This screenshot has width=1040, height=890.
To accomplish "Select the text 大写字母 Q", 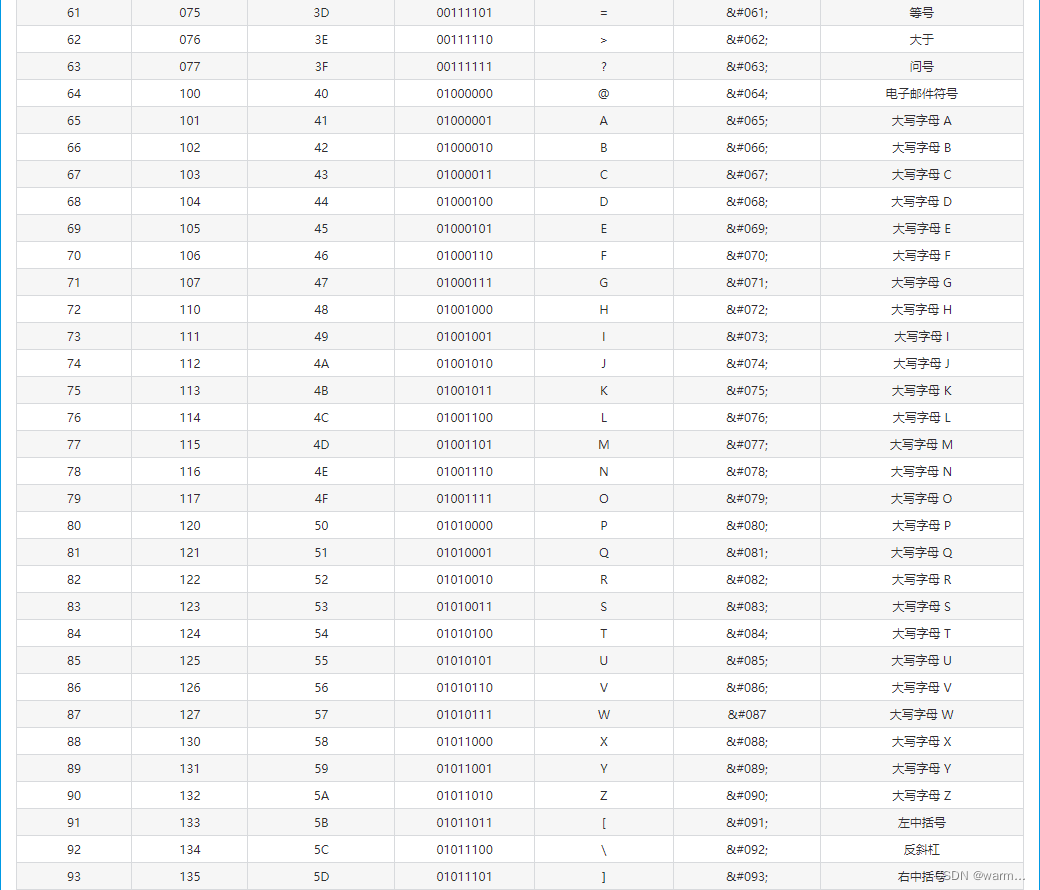I will 921,552.
